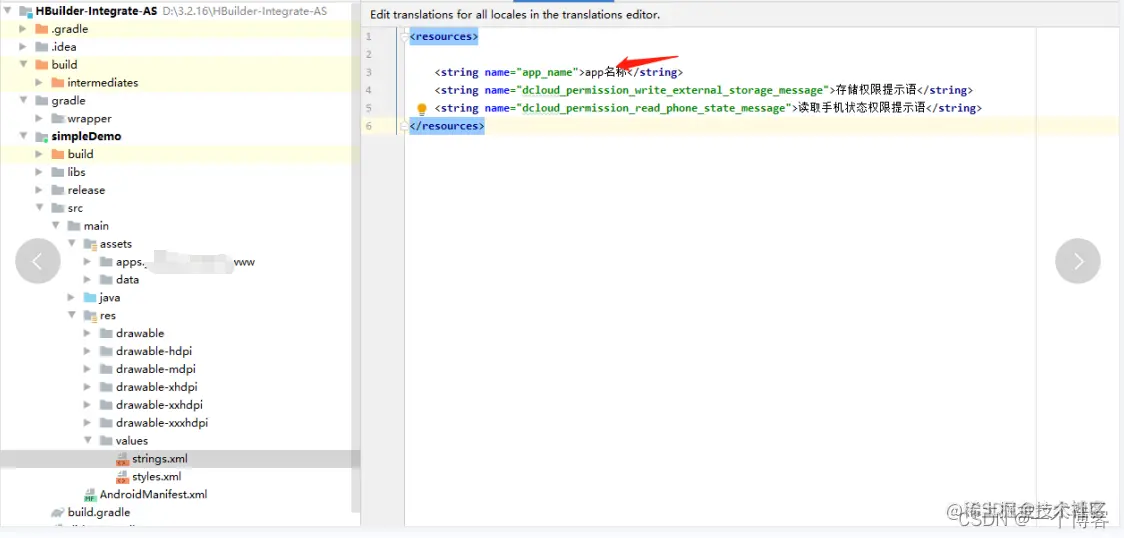The height and width of the screenshot is (538, 1124).
Task: Expand the java folder arrow
Action: [72, 297]
